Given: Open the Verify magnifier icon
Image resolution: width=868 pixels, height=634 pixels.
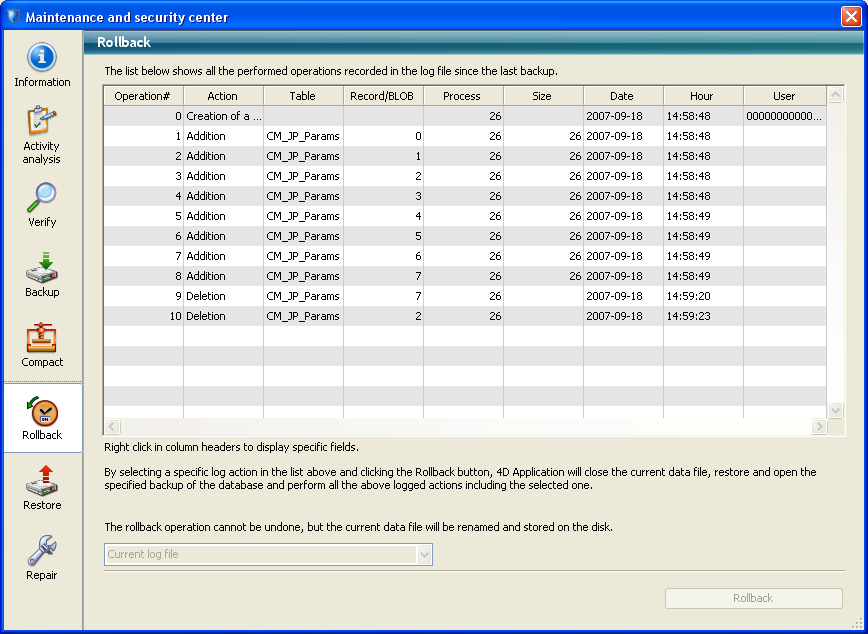Looking at the screenshot, I should [x=42, y=205].
